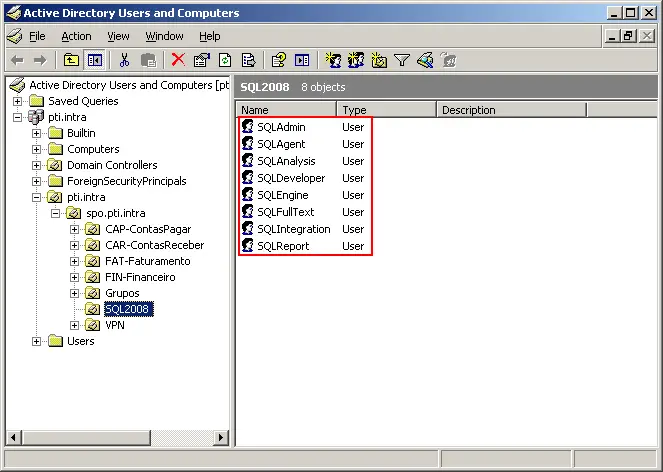Expand the Saved Queries node
Viewport: 663px width, 472px height.
[17, 102]
